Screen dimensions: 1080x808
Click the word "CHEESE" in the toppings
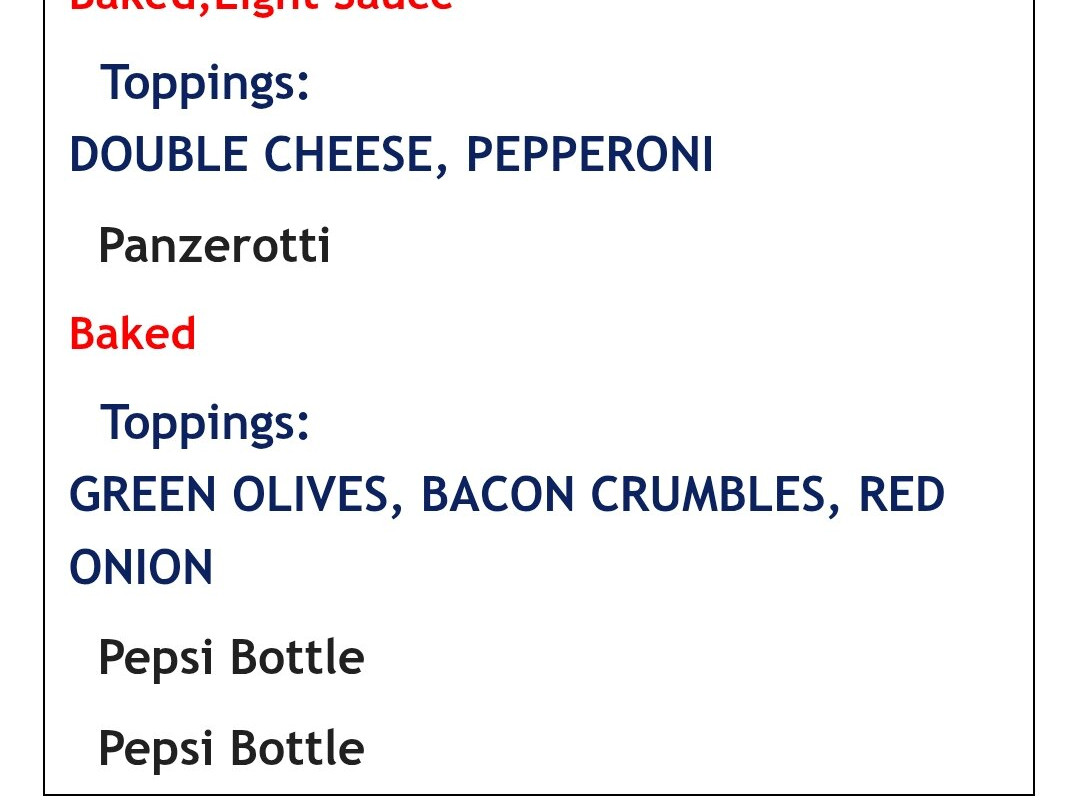coord(349,155)
